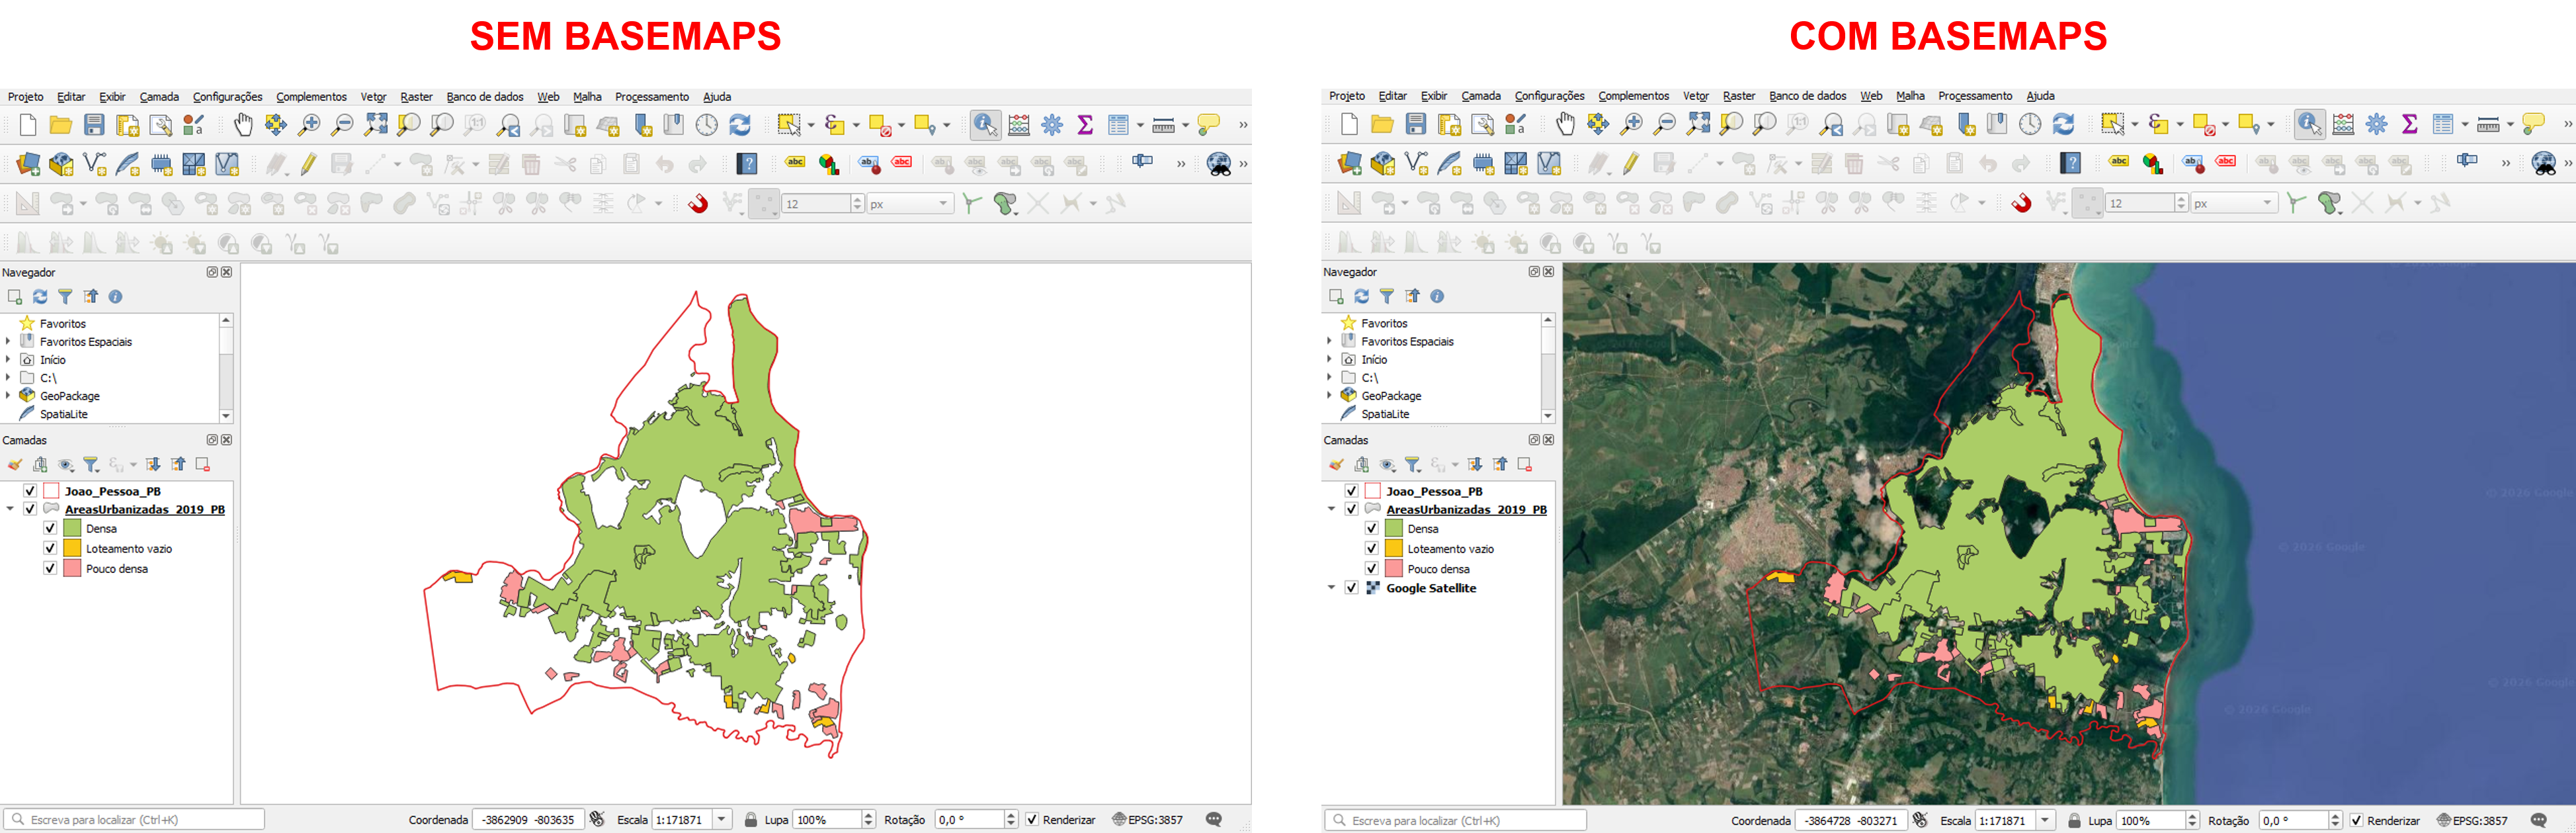Toggle visibility of Google Satellite layer
Screen dimensions: 2576x833
(x=1351, y=588)
